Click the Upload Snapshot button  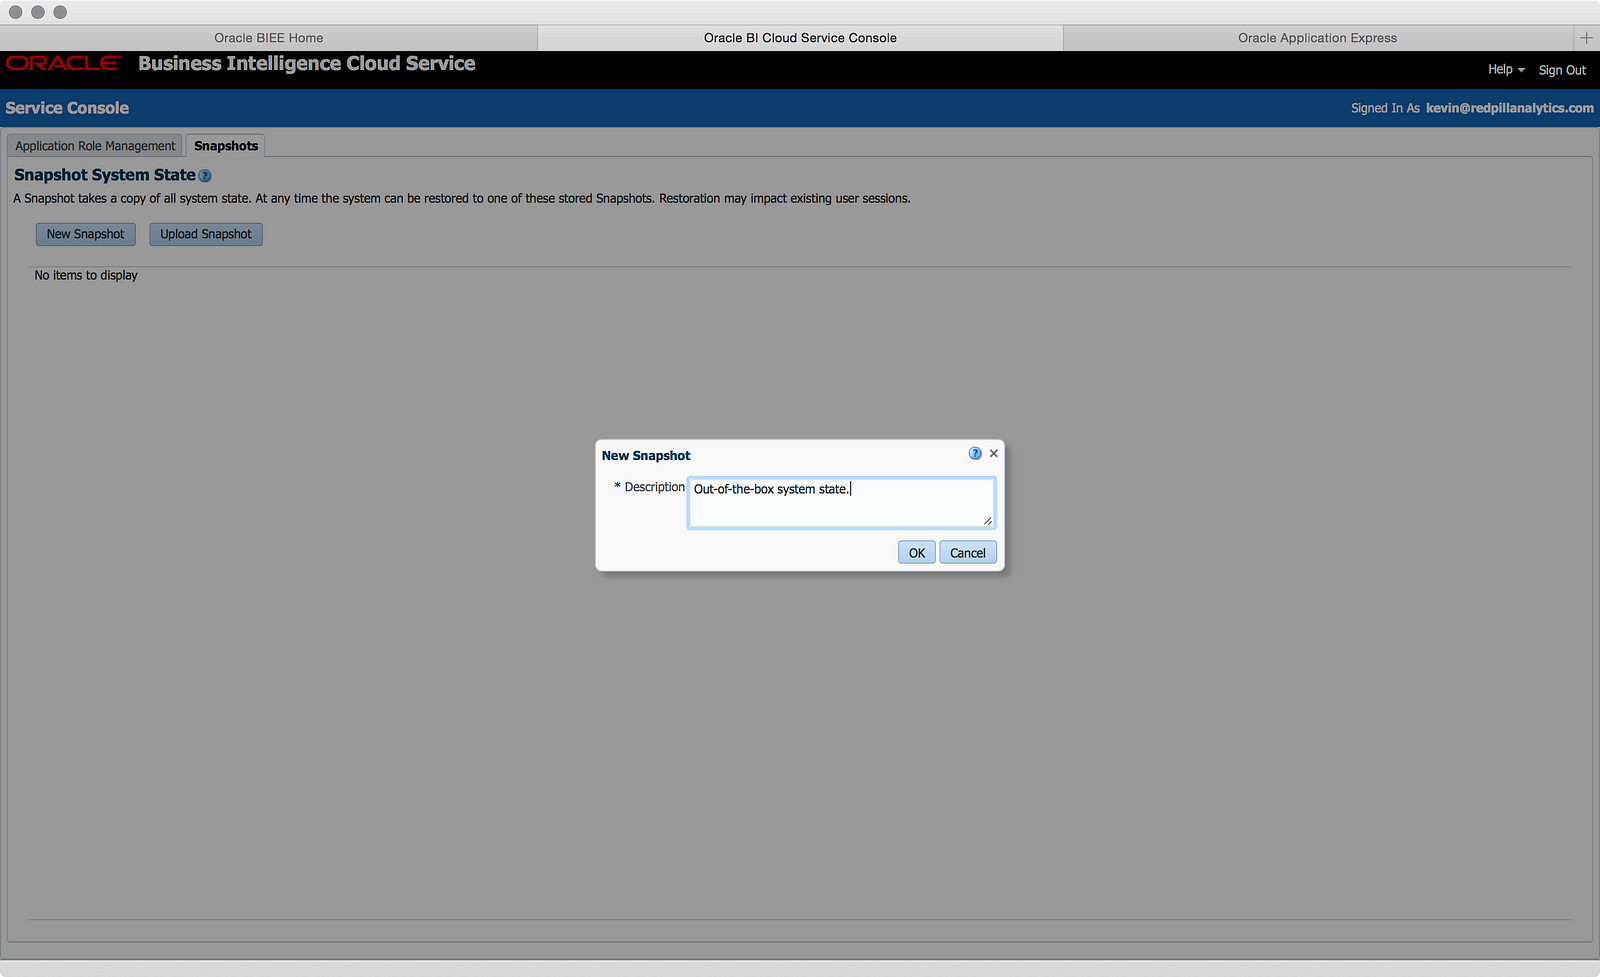206,234
